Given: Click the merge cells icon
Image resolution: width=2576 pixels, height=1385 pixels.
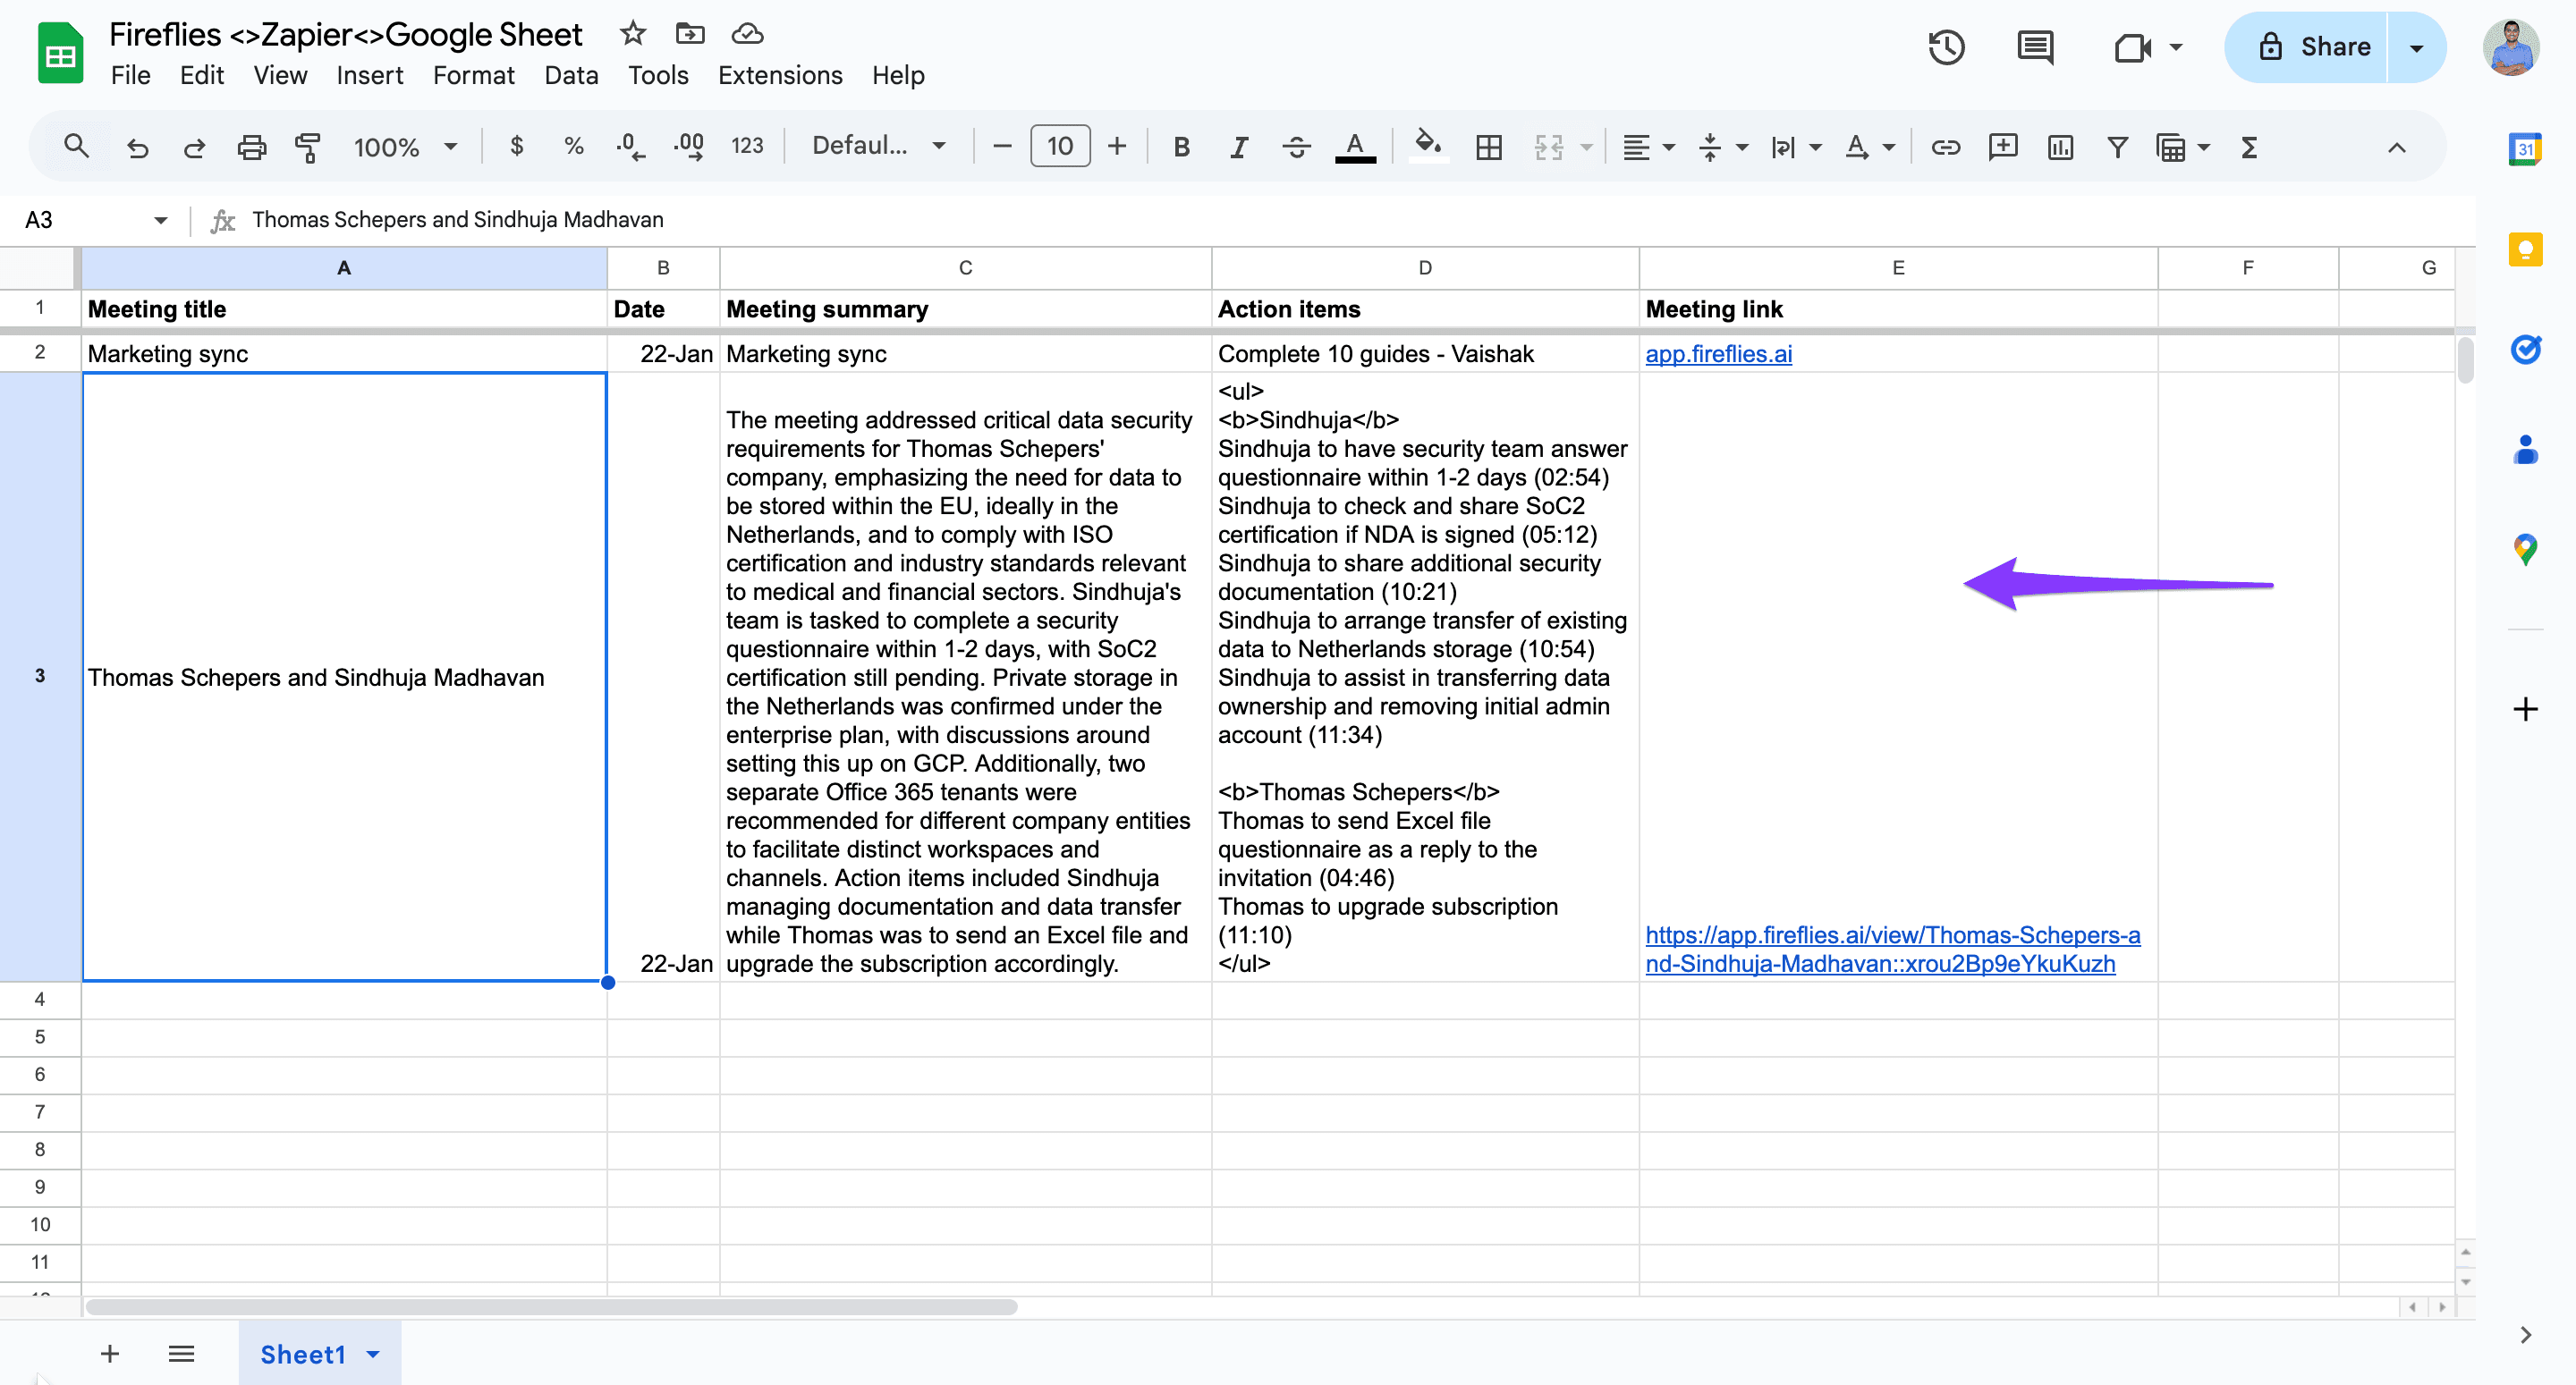Looking at the screenshot, I should (1548, 148).
